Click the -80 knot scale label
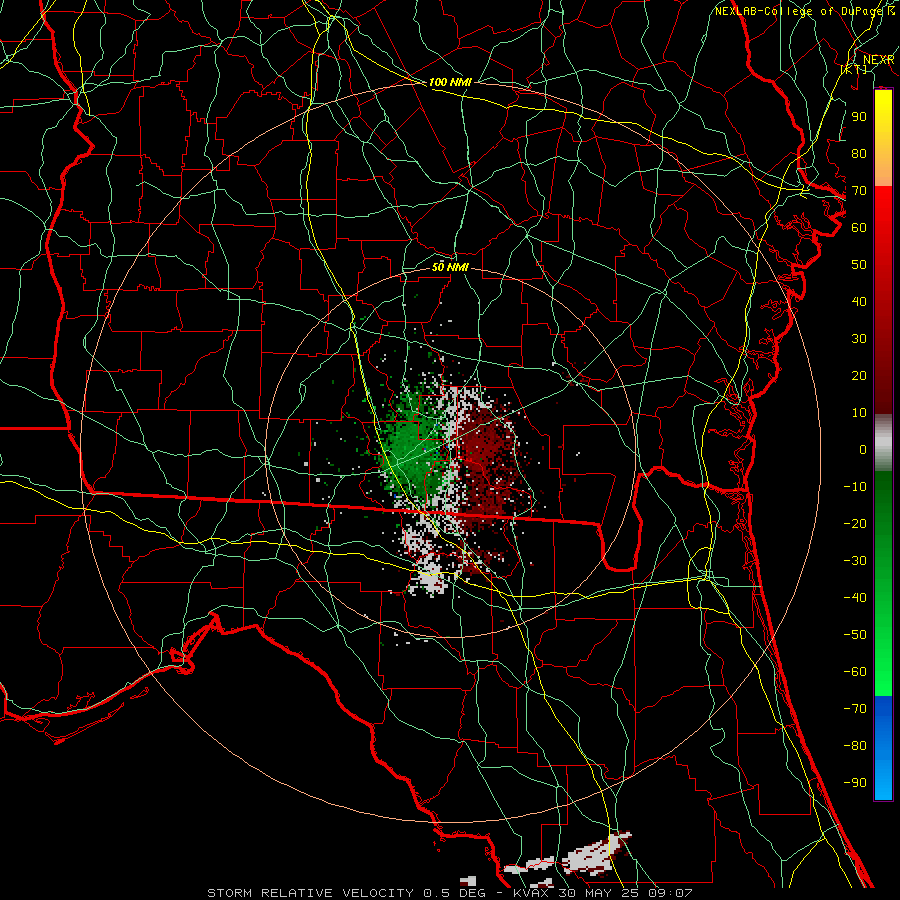This screenshot has width=900, height=900. [855, 746]
